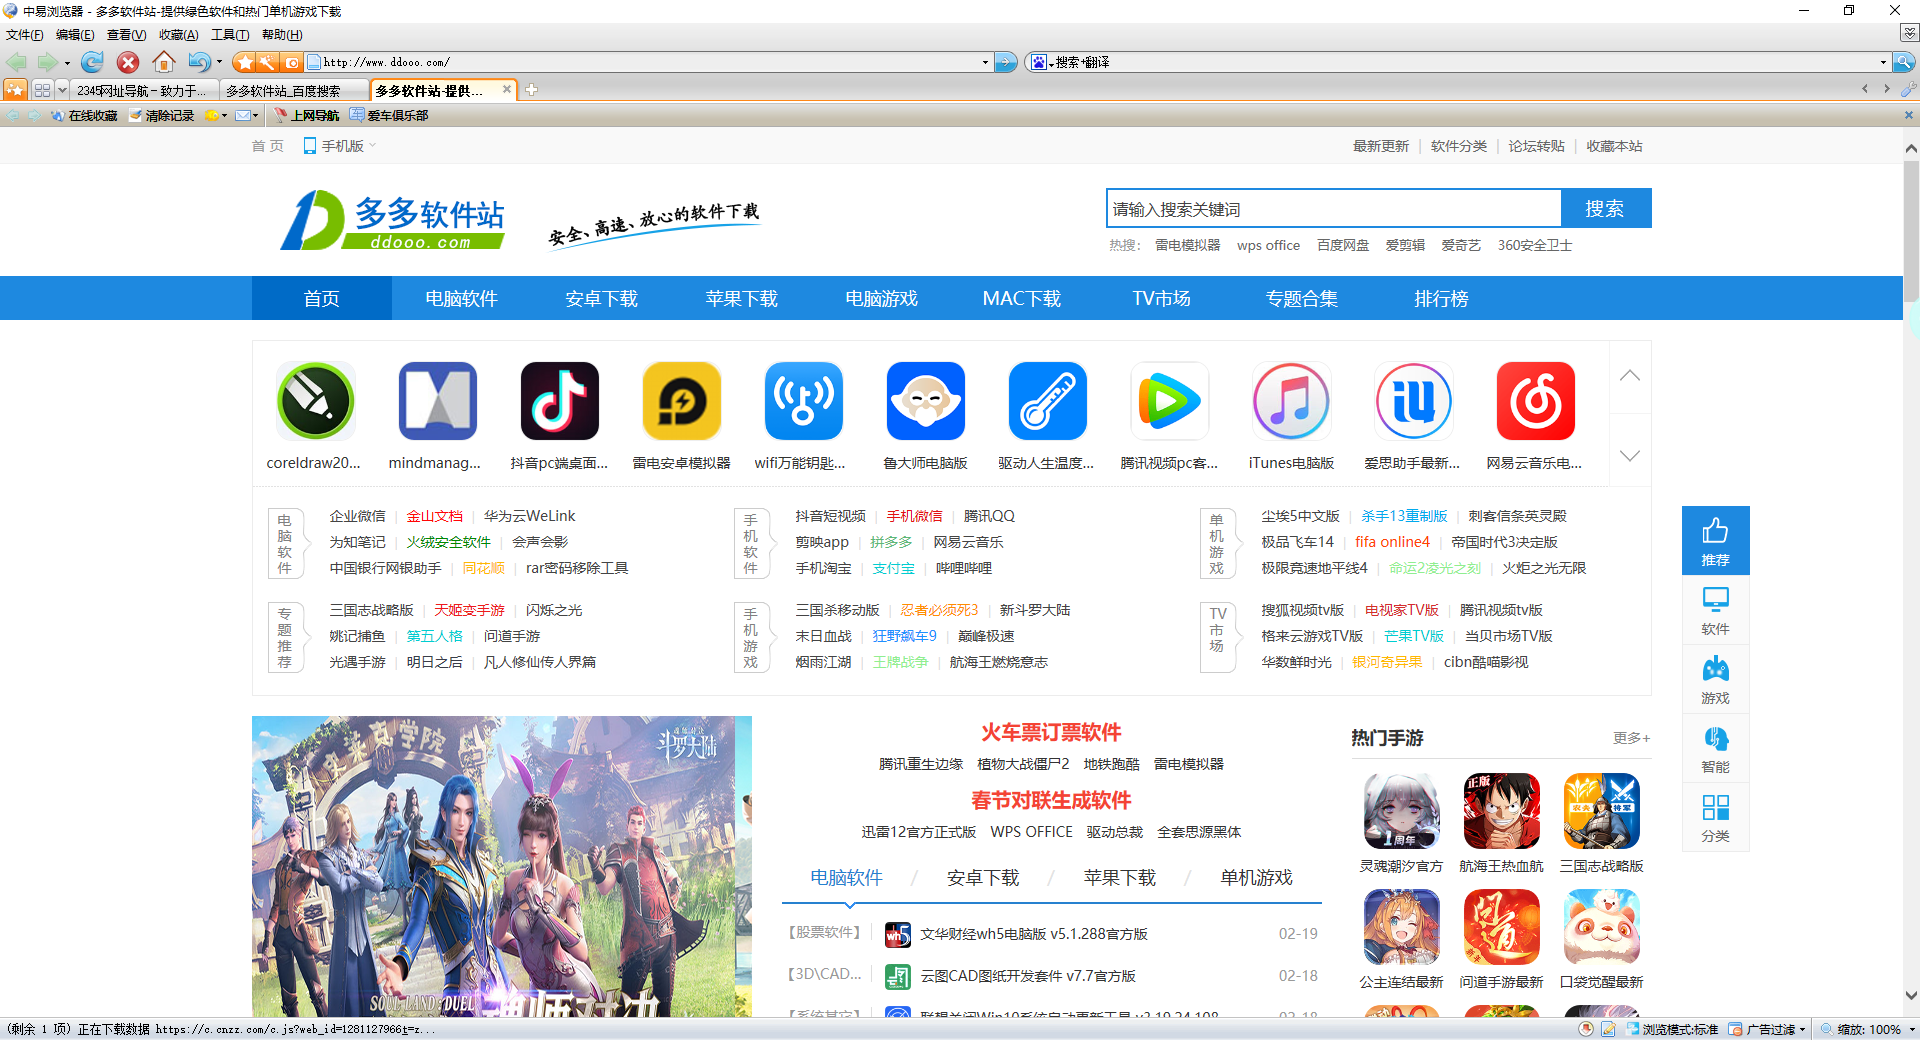Open the 雷电安卓模拟器 icon
This screenshot has height=1040, width=1920.
coord(681,401)
